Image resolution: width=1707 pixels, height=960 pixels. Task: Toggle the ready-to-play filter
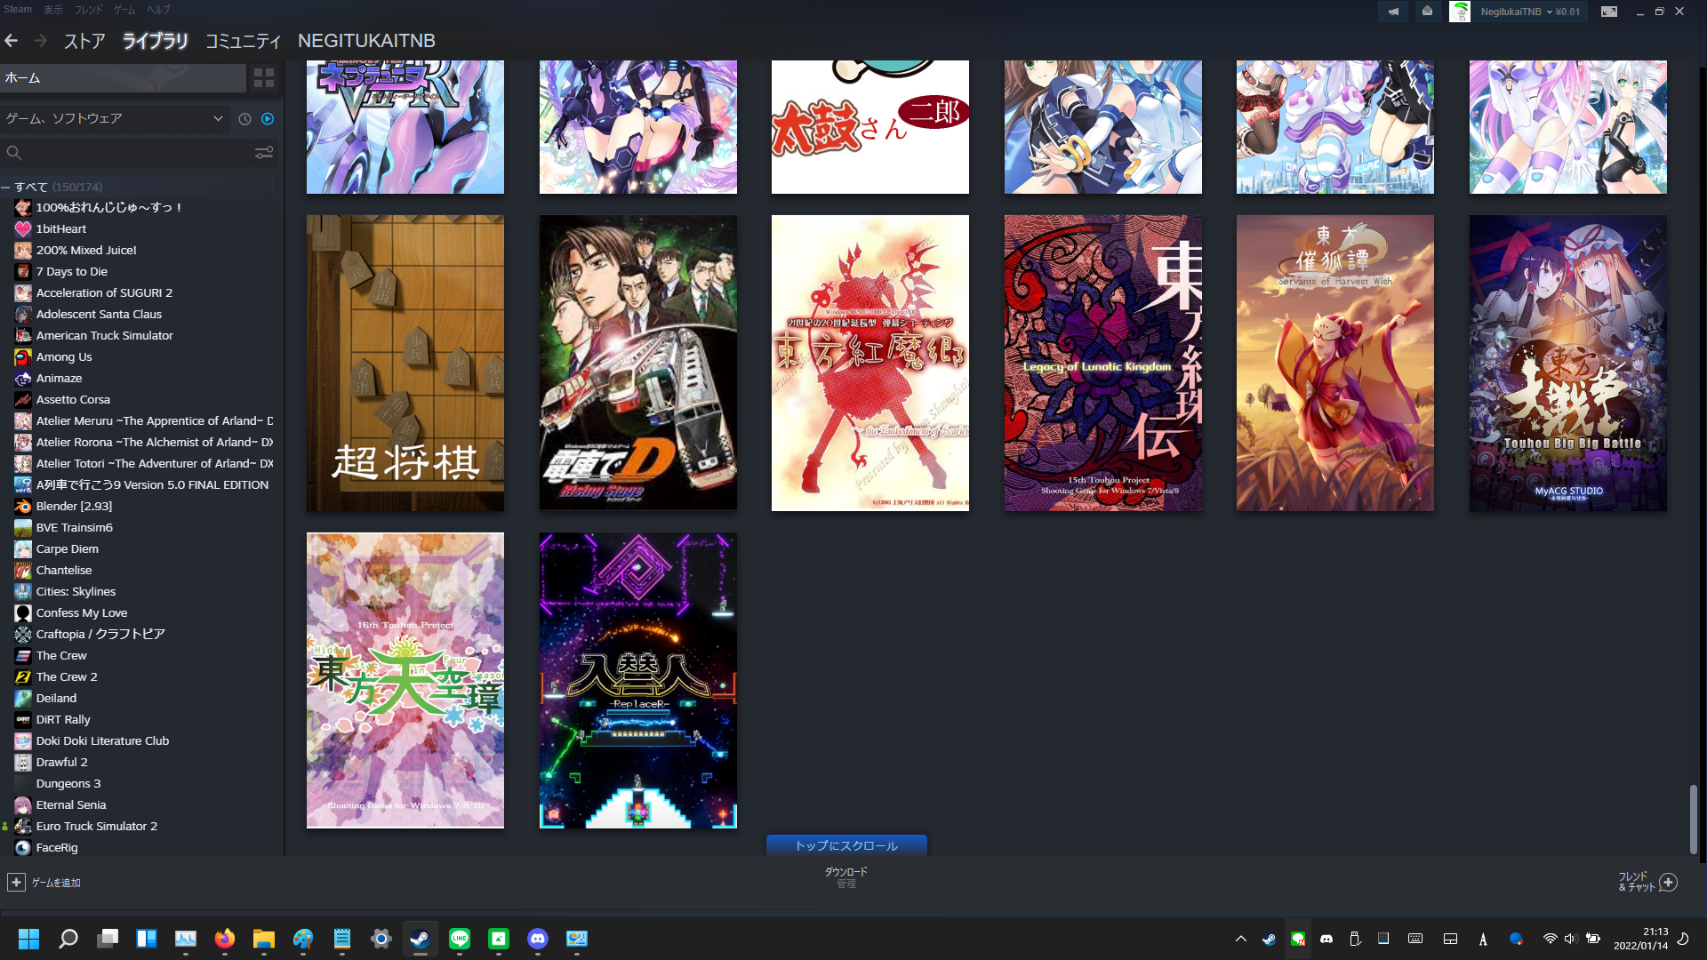coord(268,119)
